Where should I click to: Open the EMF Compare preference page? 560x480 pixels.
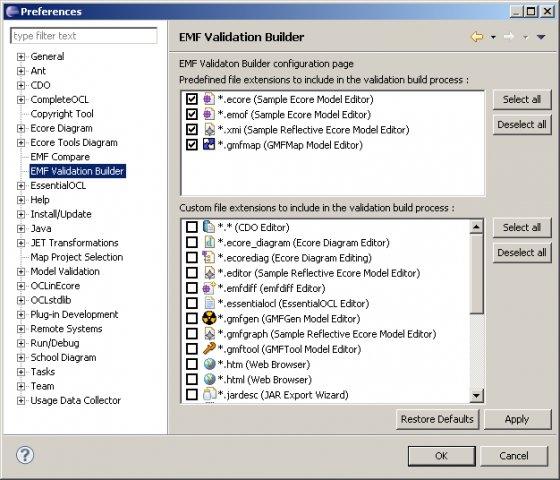(x=60, y=157)
